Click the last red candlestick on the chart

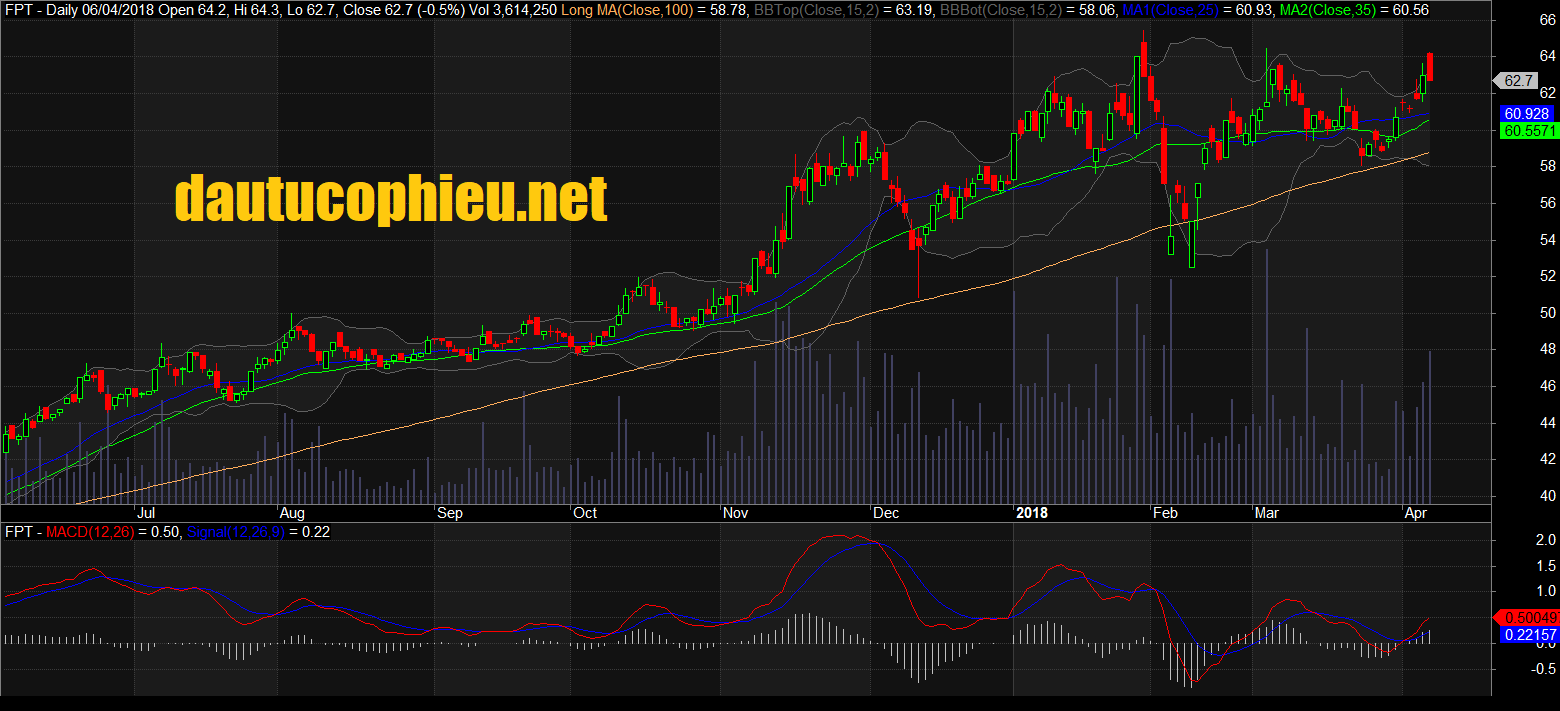coord(1431,66)
